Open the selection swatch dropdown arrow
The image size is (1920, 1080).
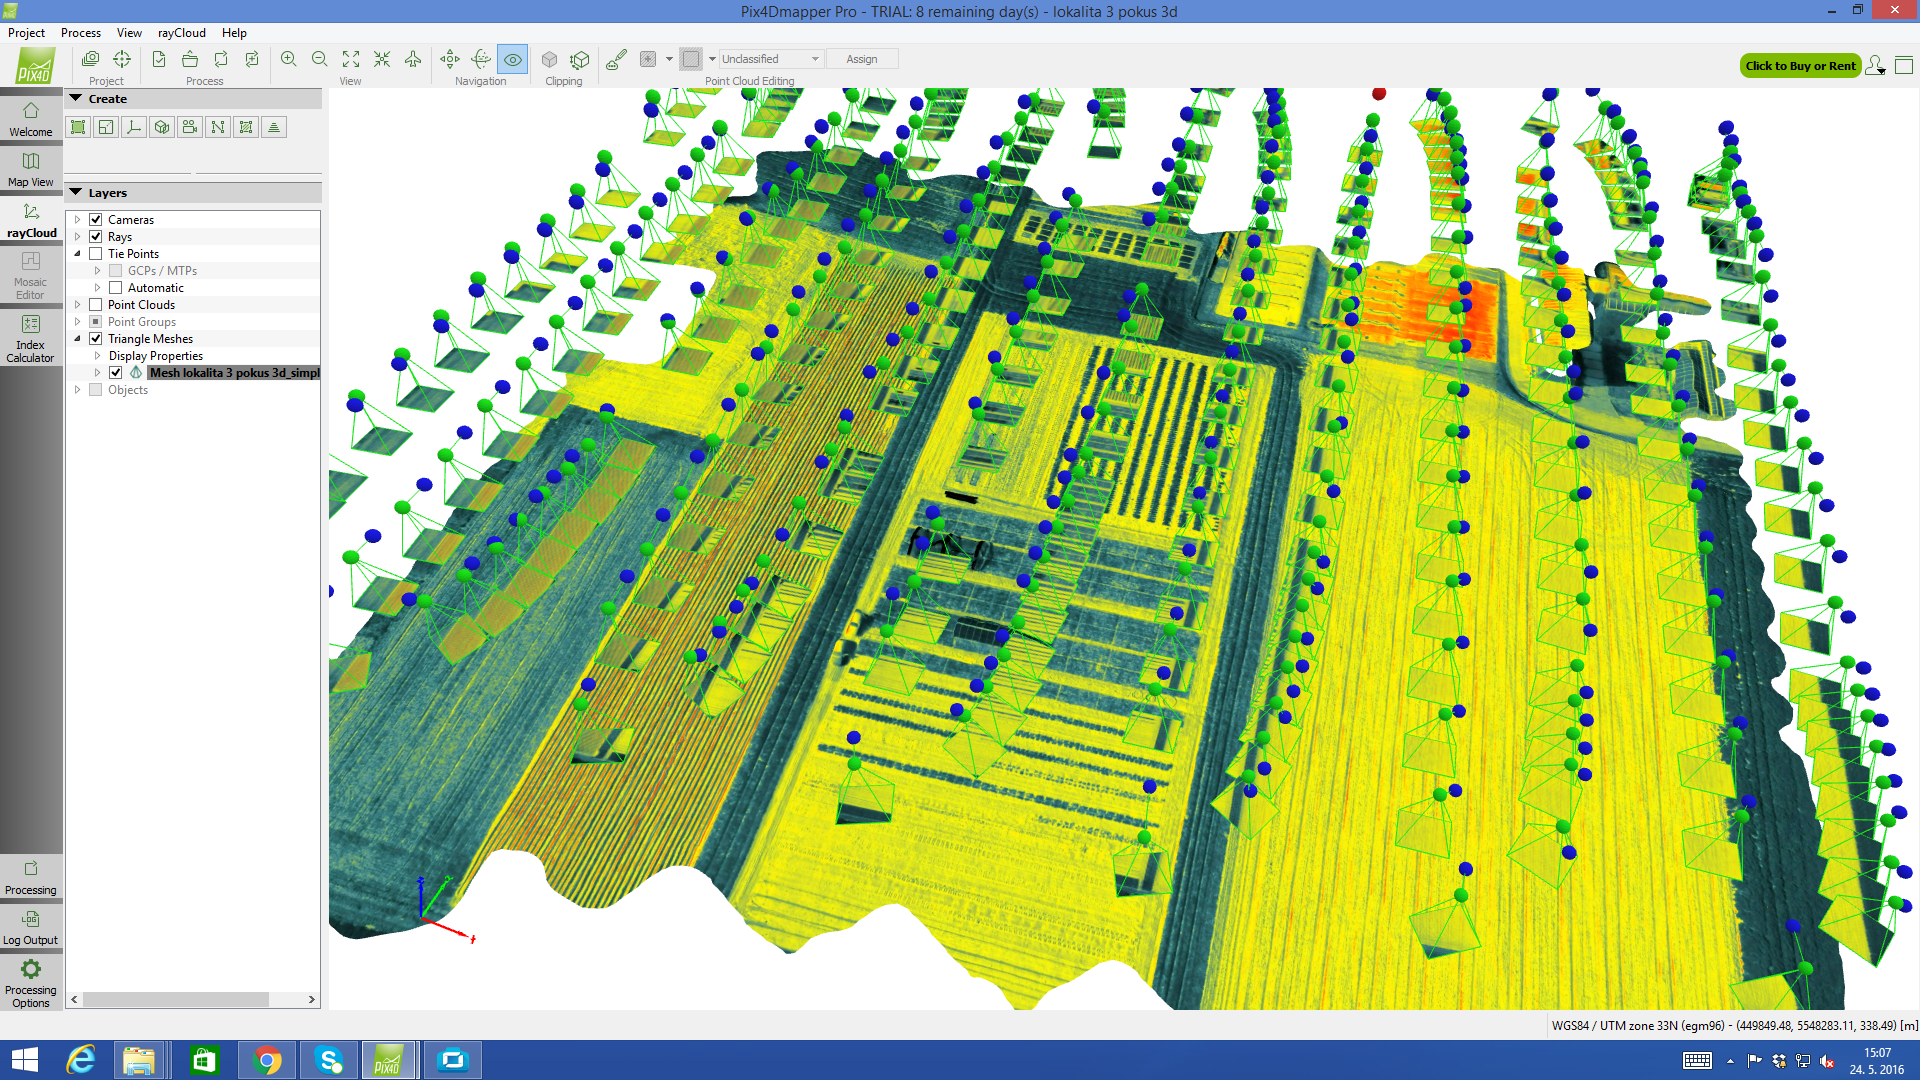712,59
